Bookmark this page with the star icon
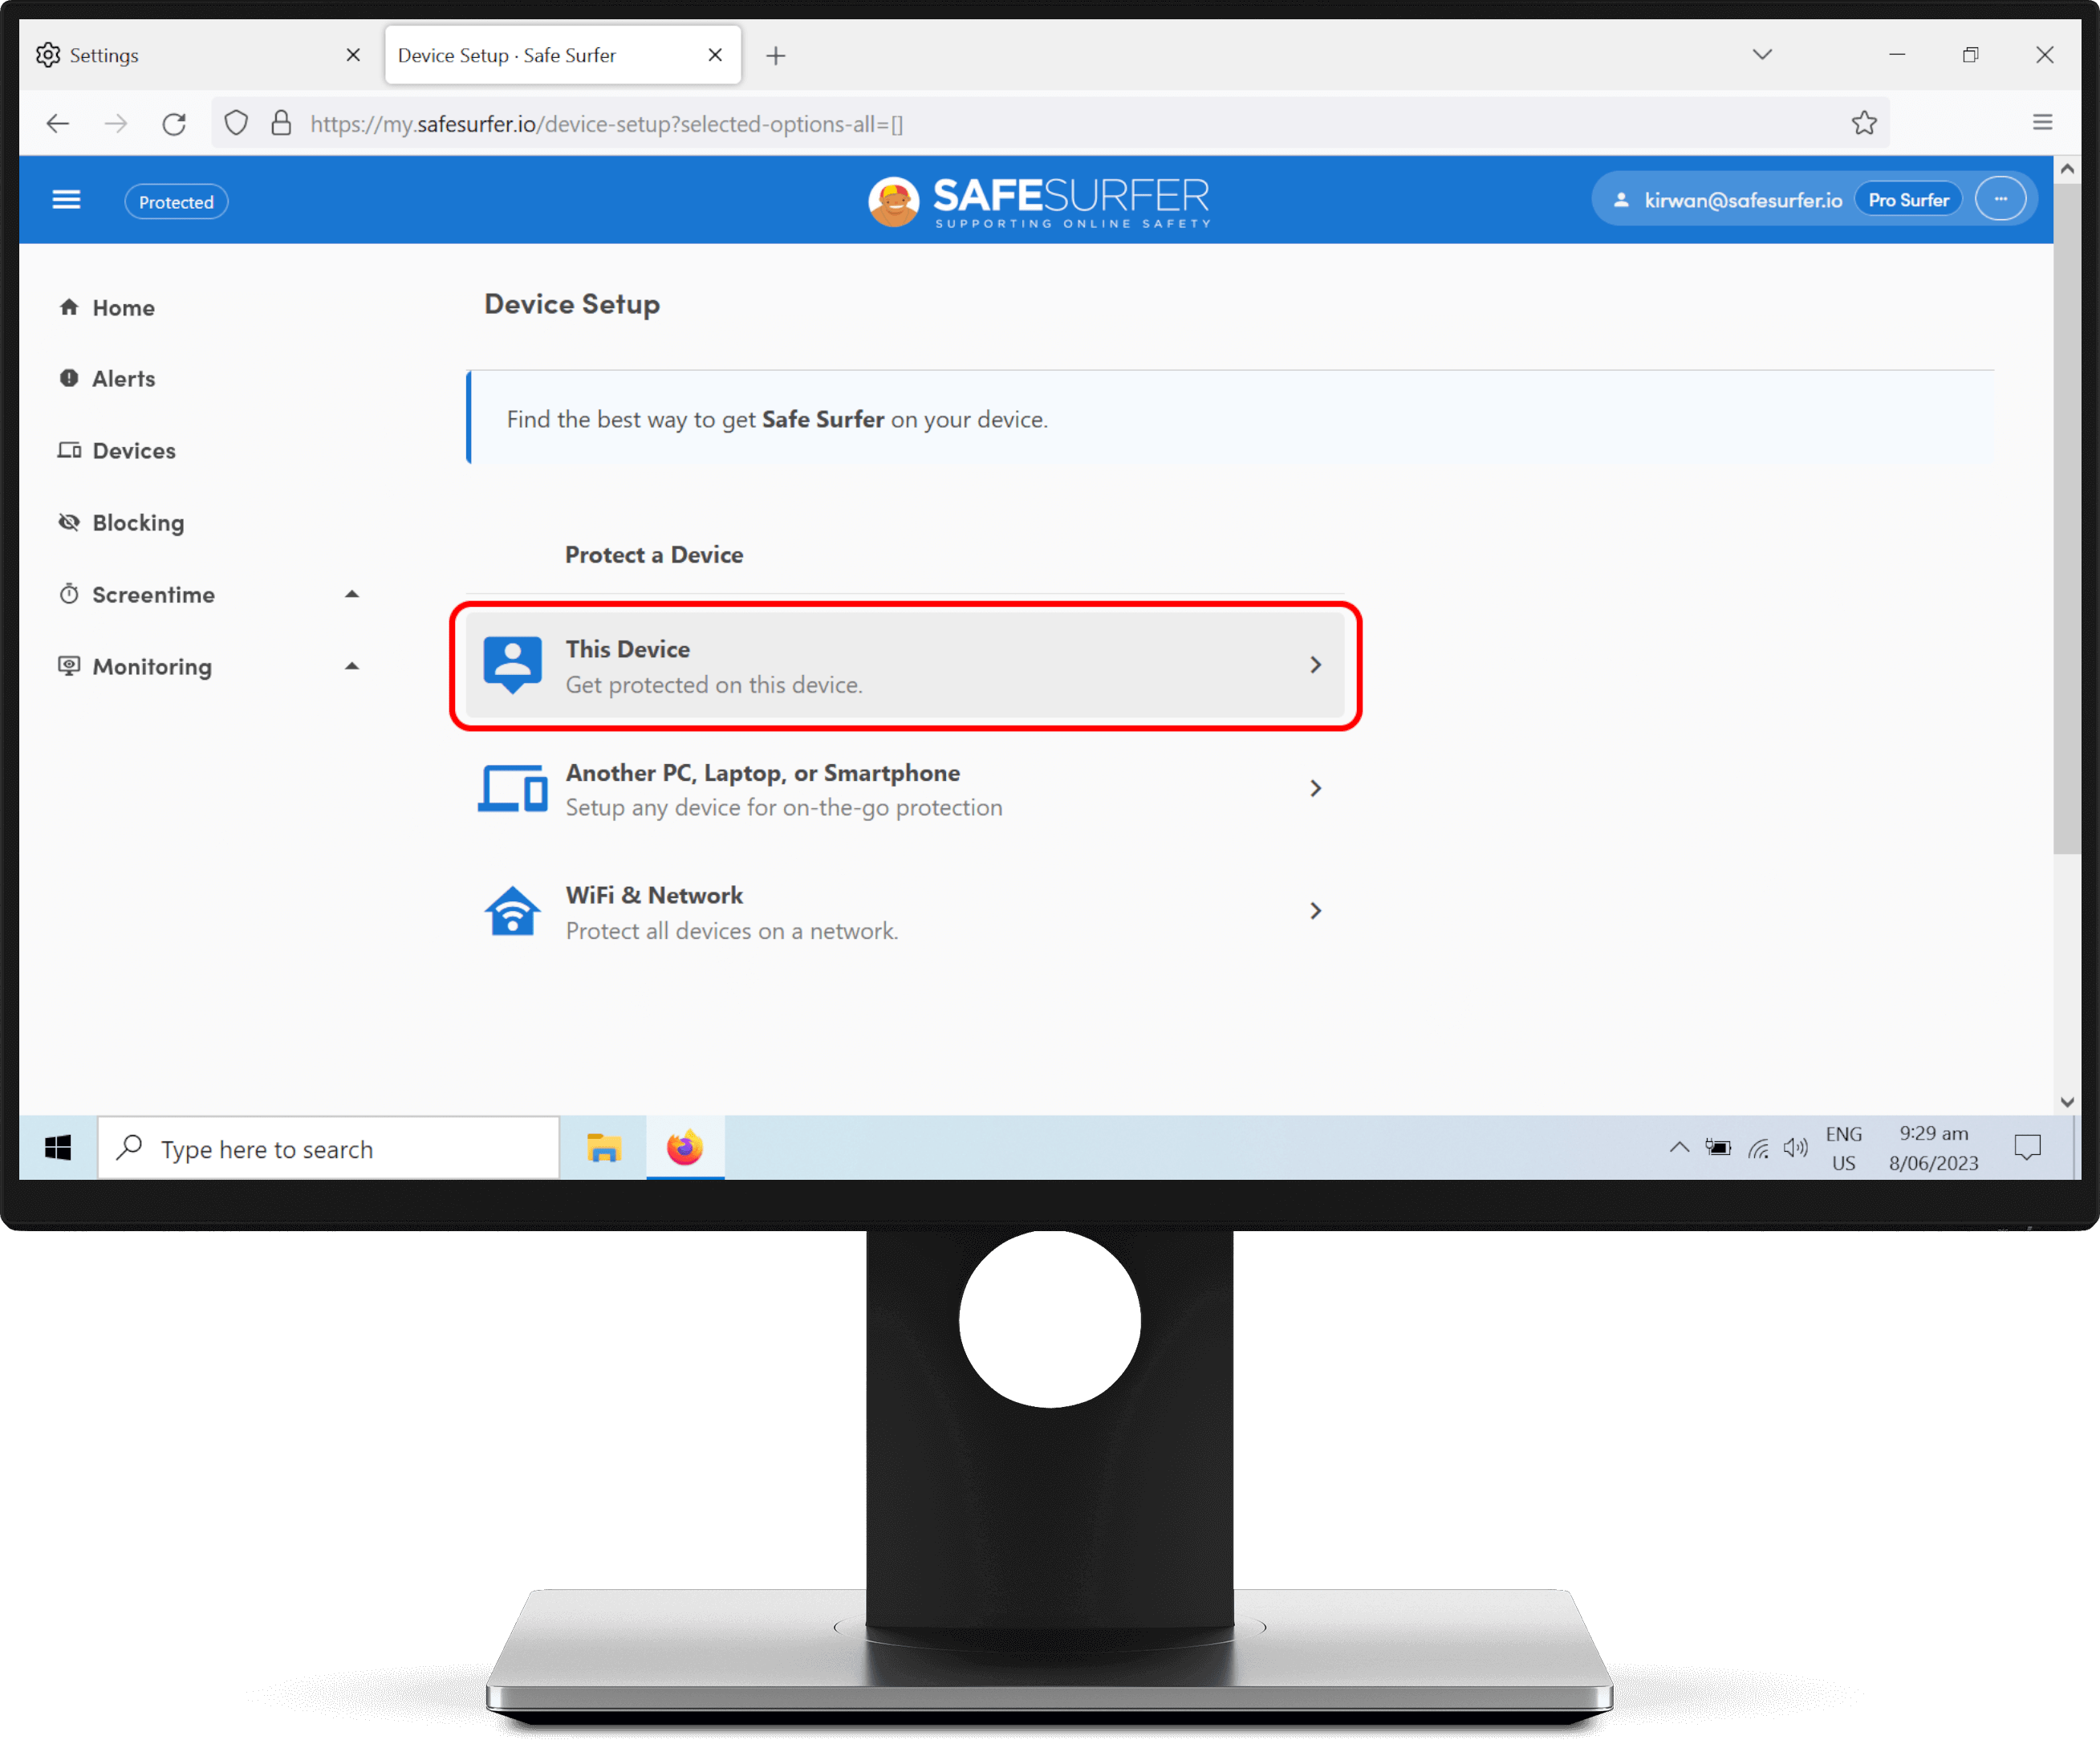The height and width of the screenshot is (1740, 2100). (x=1863, y=124)
